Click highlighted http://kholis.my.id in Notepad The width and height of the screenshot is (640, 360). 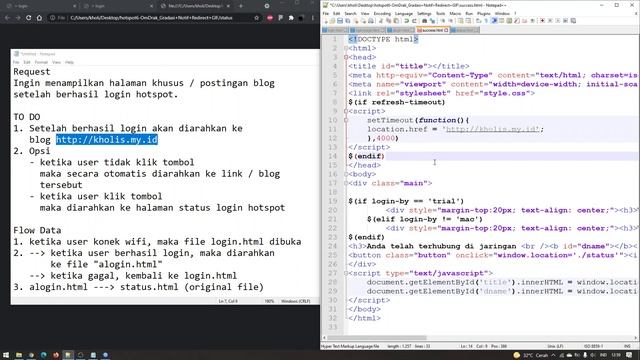point(107,140)
